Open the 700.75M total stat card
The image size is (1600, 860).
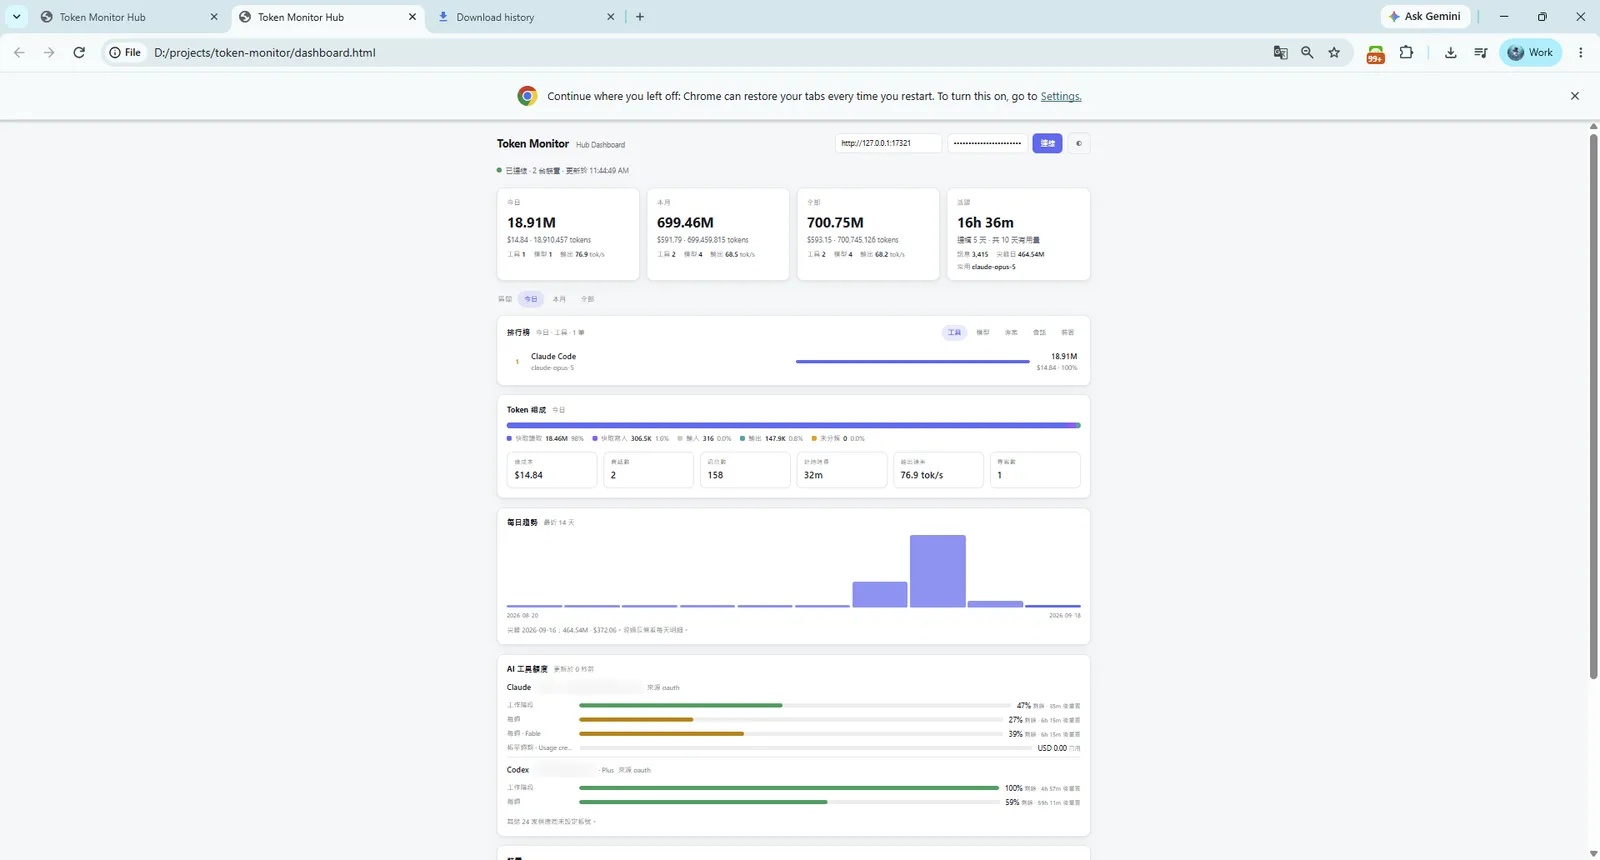[868, 234]
